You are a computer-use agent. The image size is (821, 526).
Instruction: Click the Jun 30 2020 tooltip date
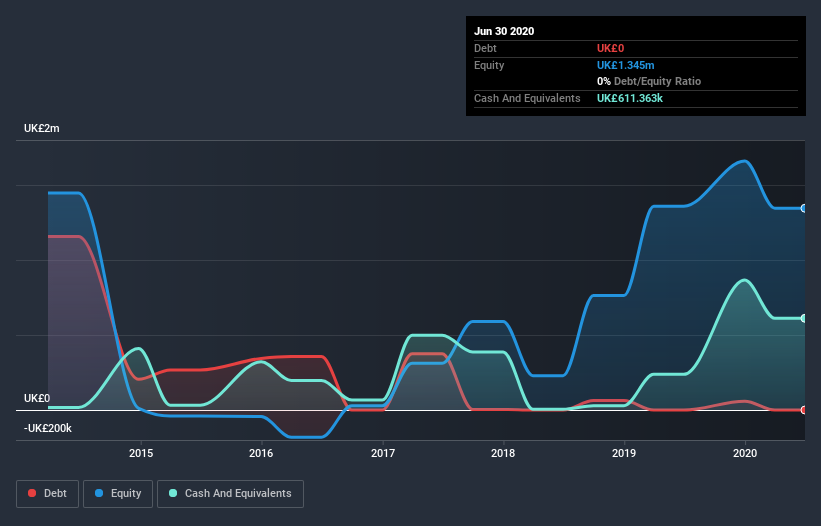coord(504,31)
